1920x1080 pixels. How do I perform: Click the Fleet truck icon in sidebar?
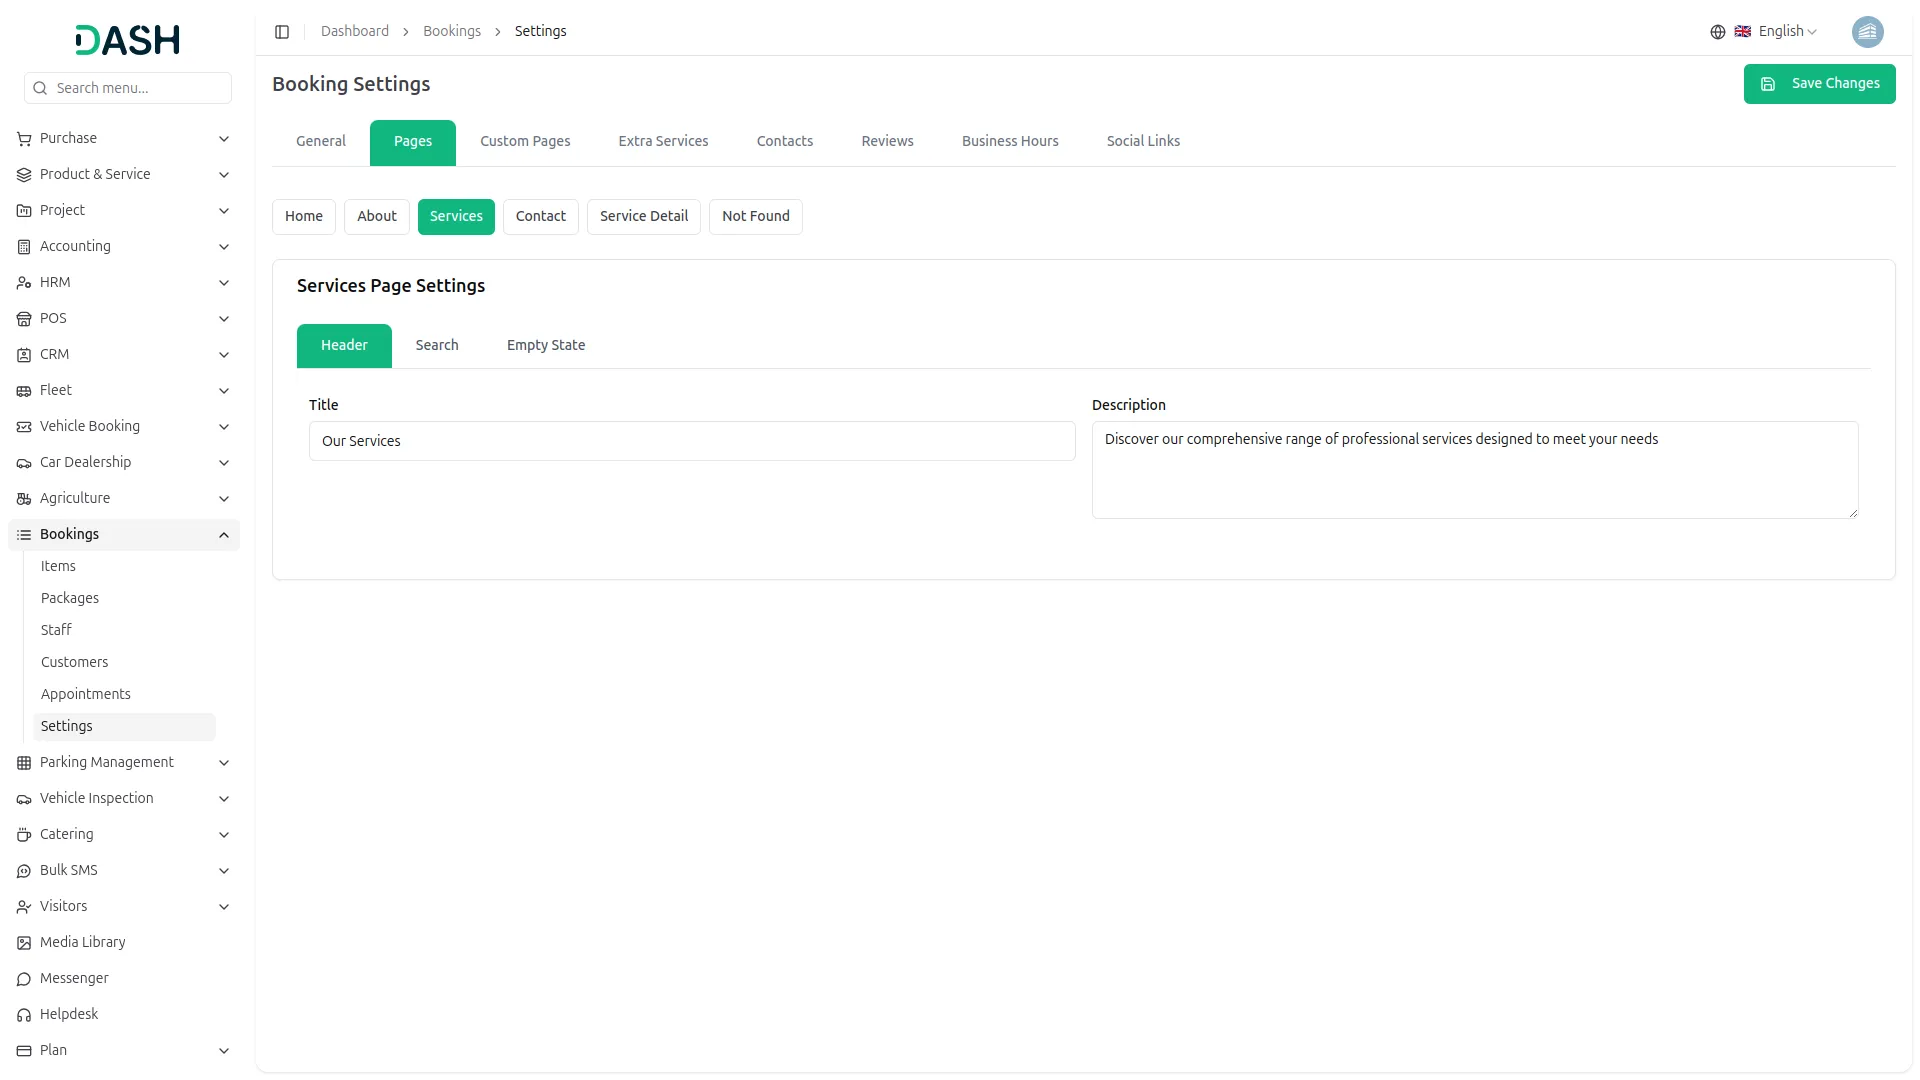[x=24, y=391]
